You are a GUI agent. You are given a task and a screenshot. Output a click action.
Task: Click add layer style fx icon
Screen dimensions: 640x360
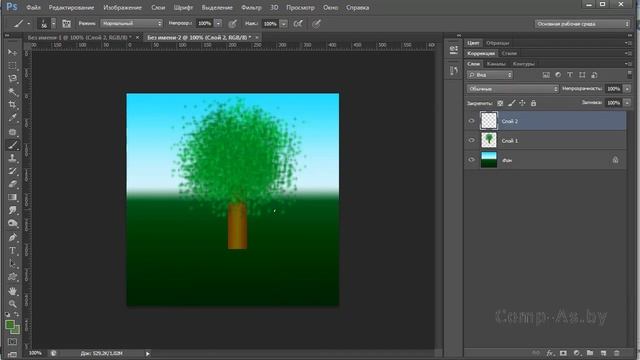tap(550, 353)
